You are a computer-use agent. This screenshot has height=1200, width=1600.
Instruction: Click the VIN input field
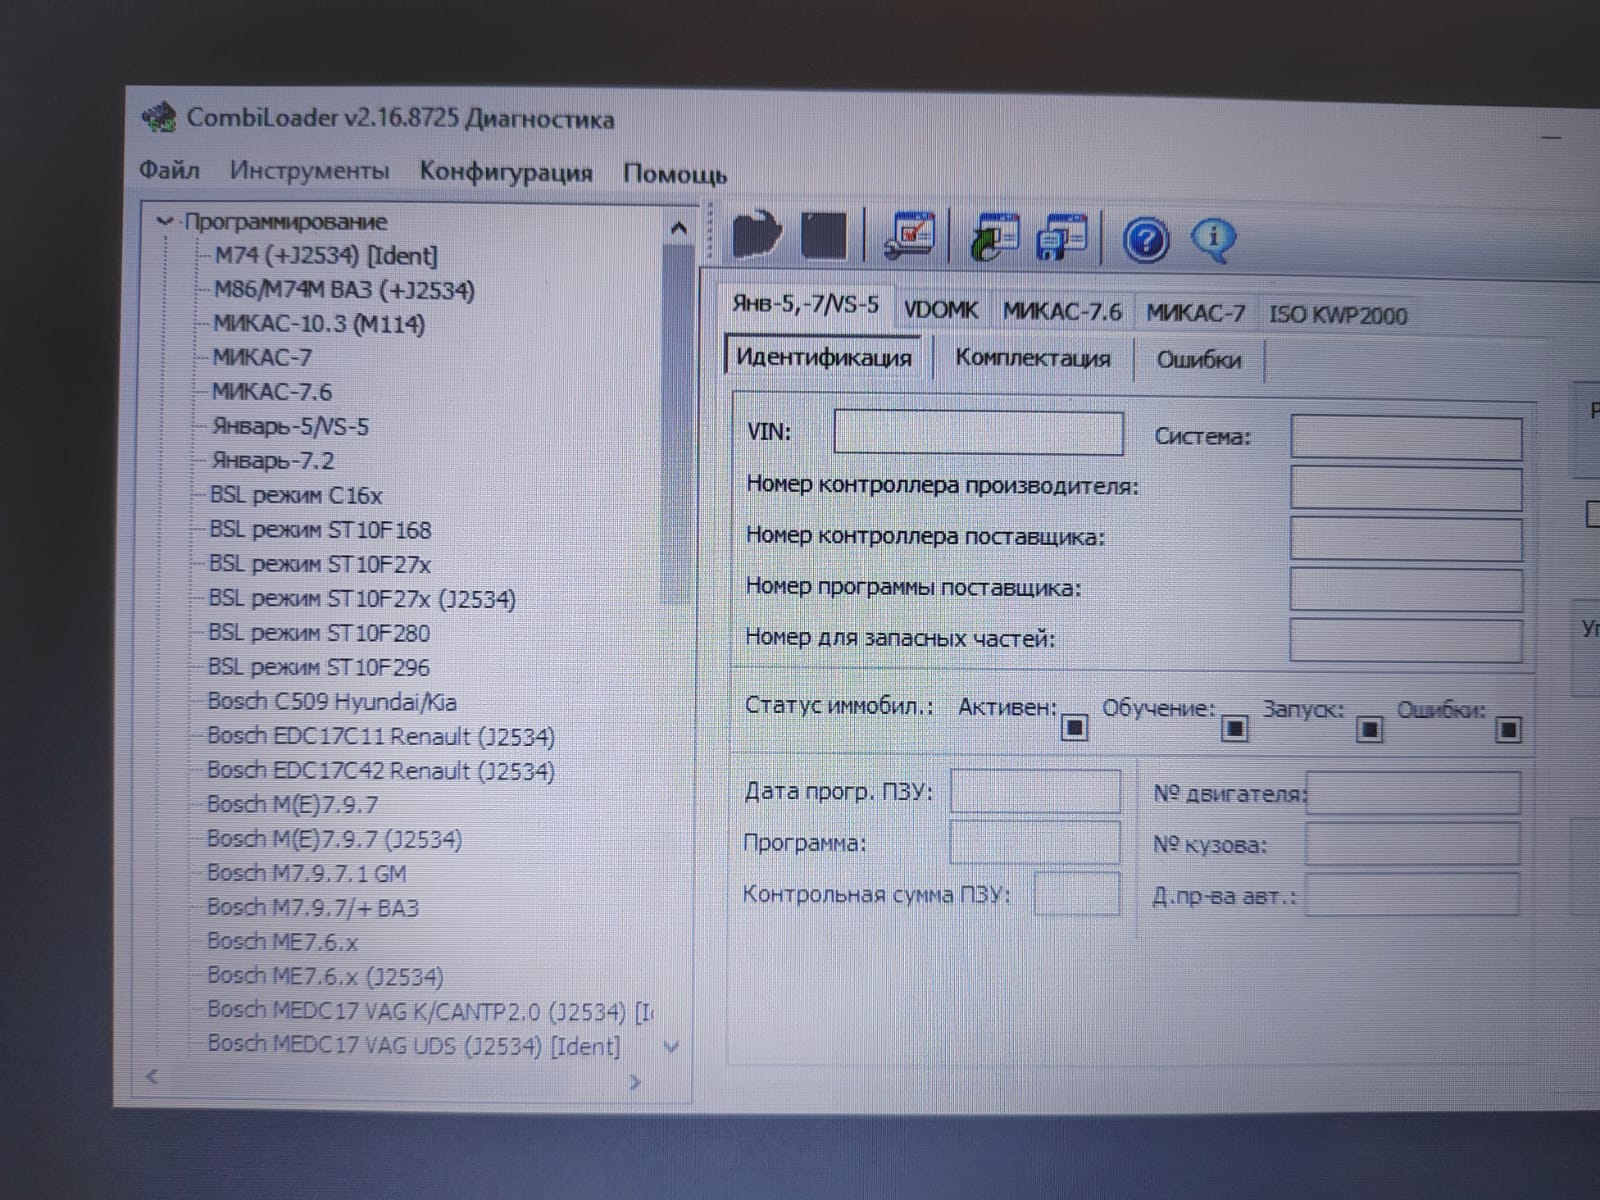[977, 433]
